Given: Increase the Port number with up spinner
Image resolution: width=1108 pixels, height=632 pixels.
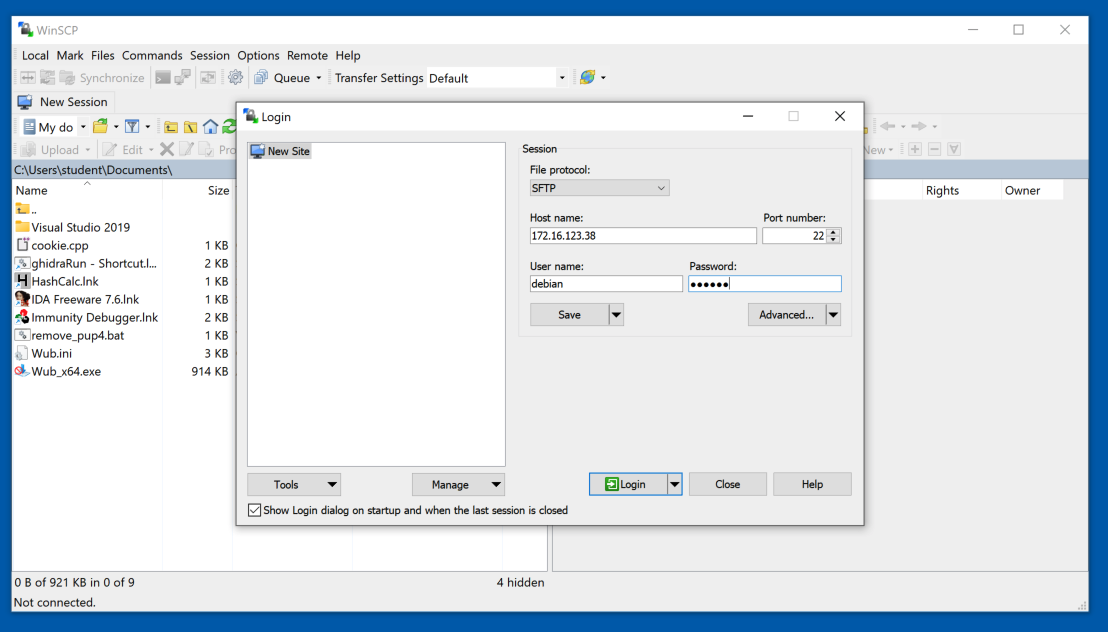Looking at the screenshot, I should click(x=834, y=232).
